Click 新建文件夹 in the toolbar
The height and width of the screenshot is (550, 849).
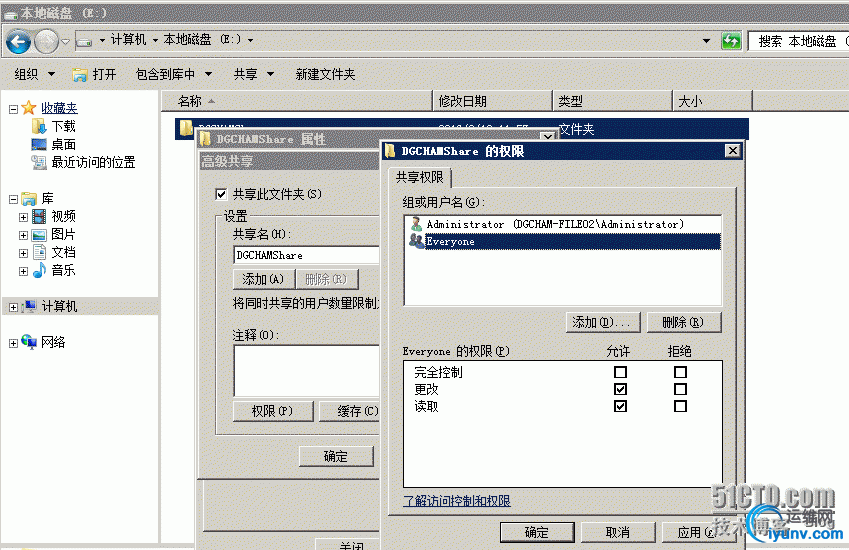click(325, 74)
